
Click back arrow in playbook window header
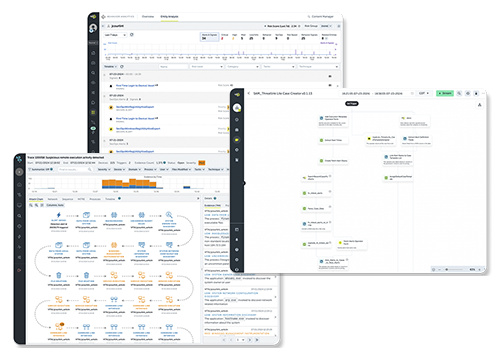point(249,93)
